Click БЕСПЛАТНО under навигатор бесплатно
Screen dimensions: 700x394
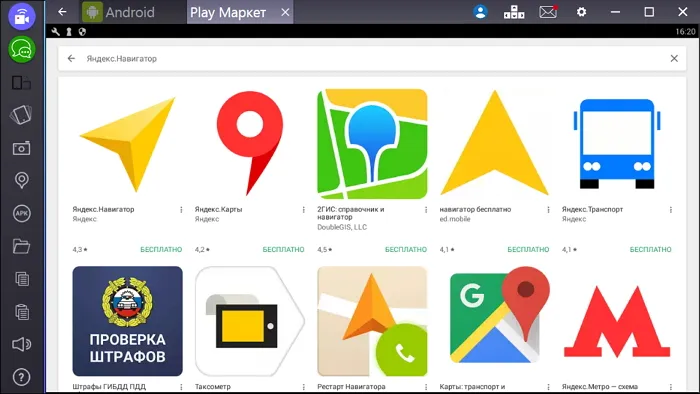coord(528,249)
